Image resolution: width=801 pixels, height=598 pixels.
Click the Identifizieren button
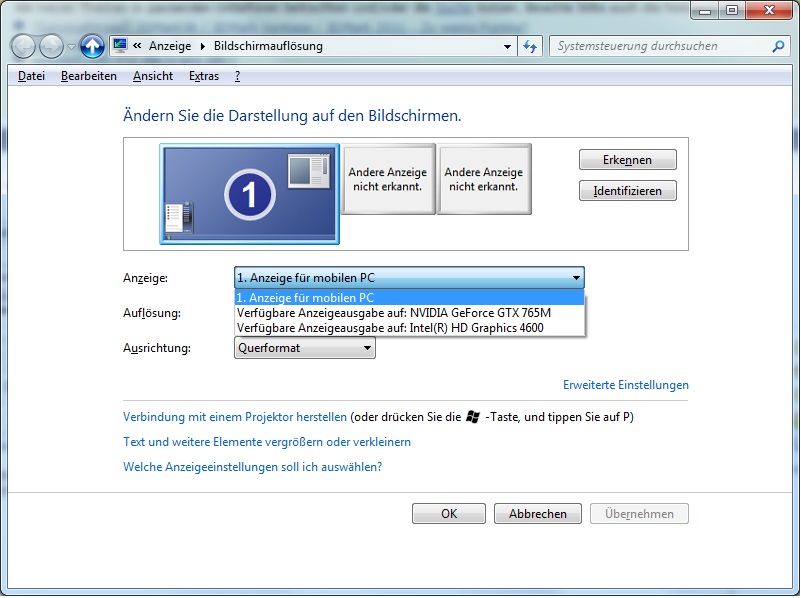[627, 191]
